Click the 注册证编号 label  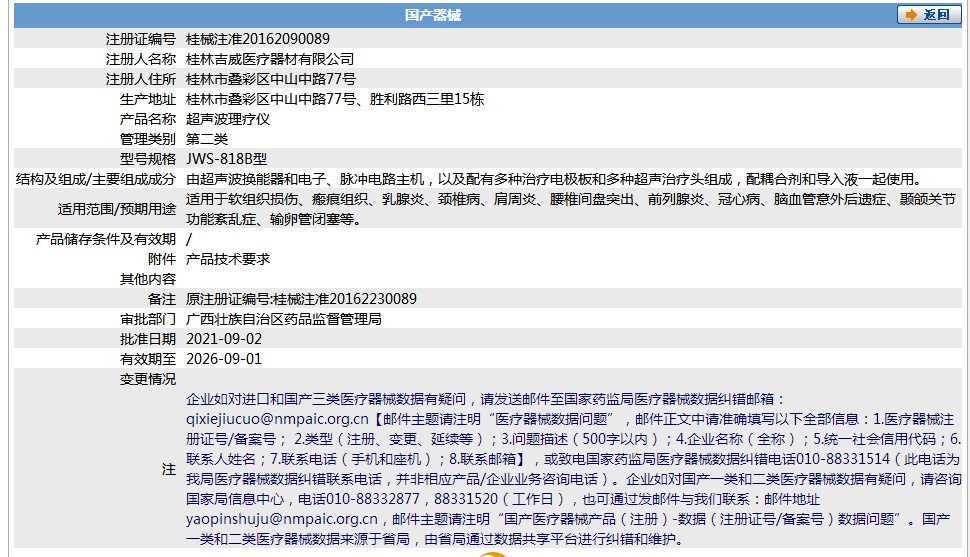point(141,39)
